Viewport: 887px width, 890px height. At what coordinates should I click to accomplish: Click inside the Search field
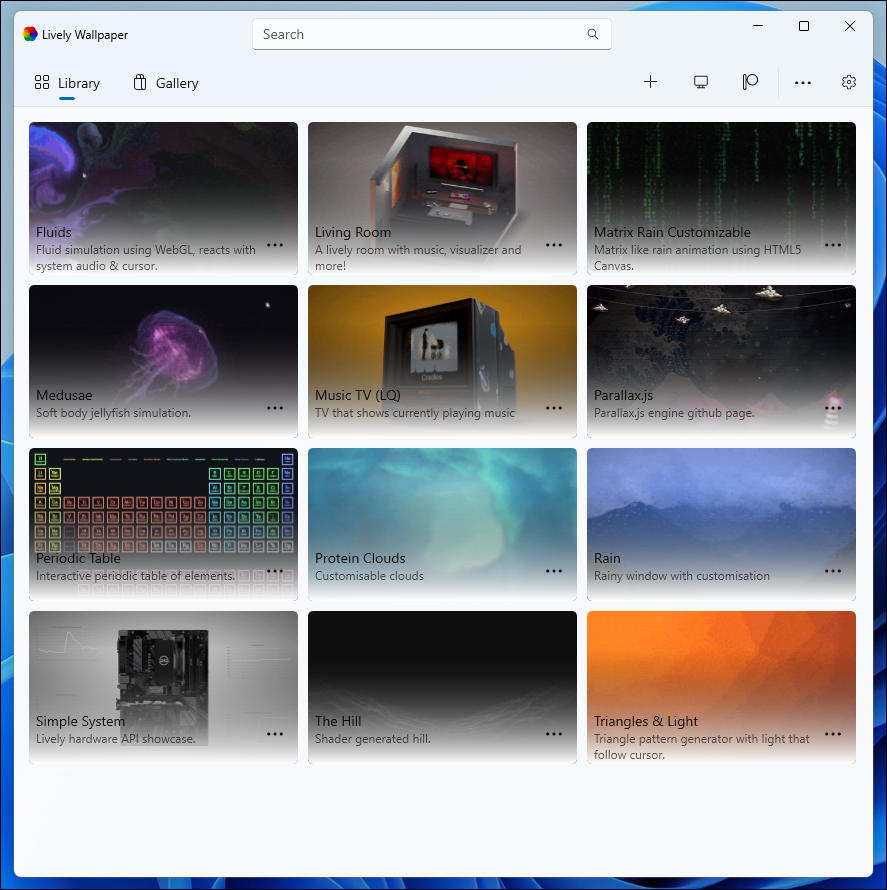pyautogui.click(x=432, y=34)
